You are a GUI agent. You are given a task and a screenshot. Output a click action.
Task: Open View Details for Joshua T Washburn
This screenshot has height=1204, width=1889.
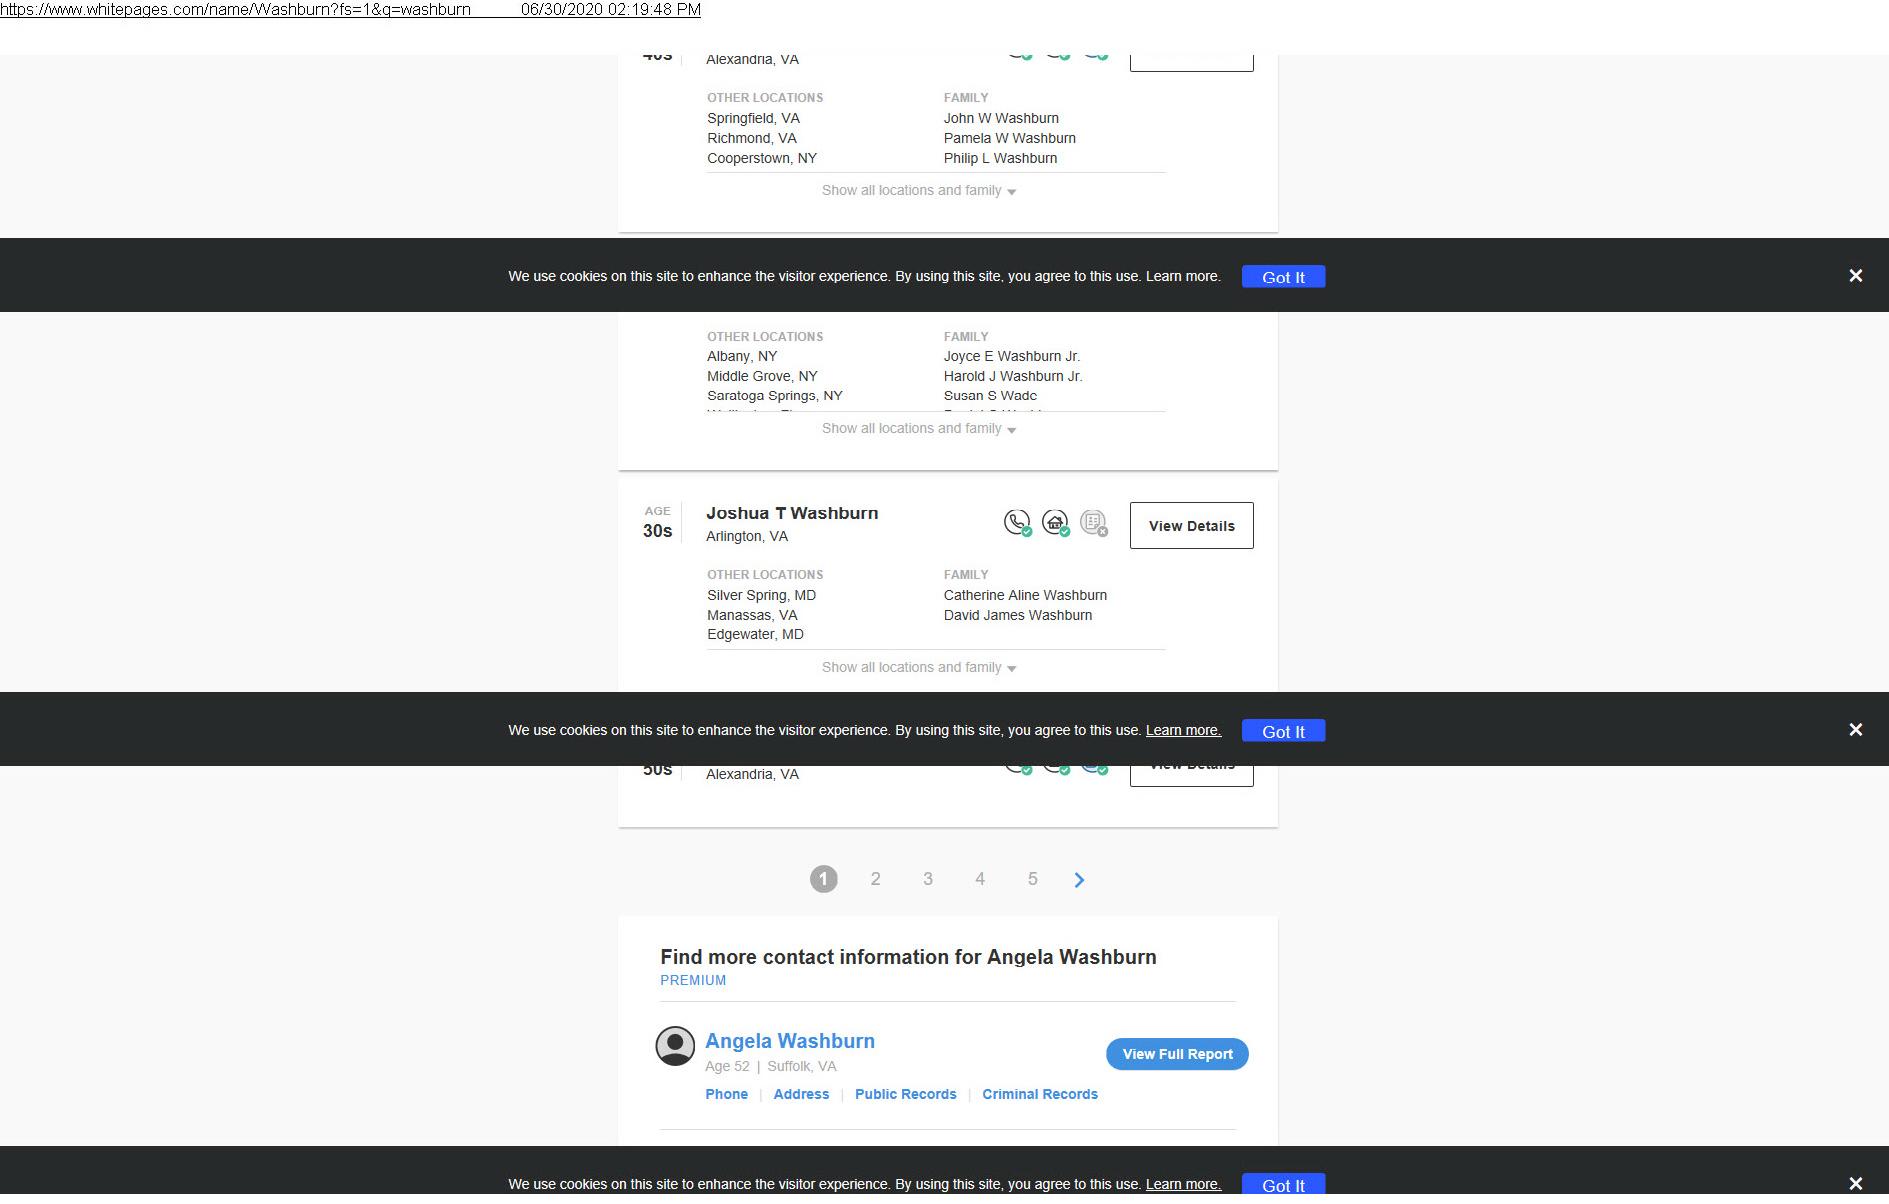1191,526
